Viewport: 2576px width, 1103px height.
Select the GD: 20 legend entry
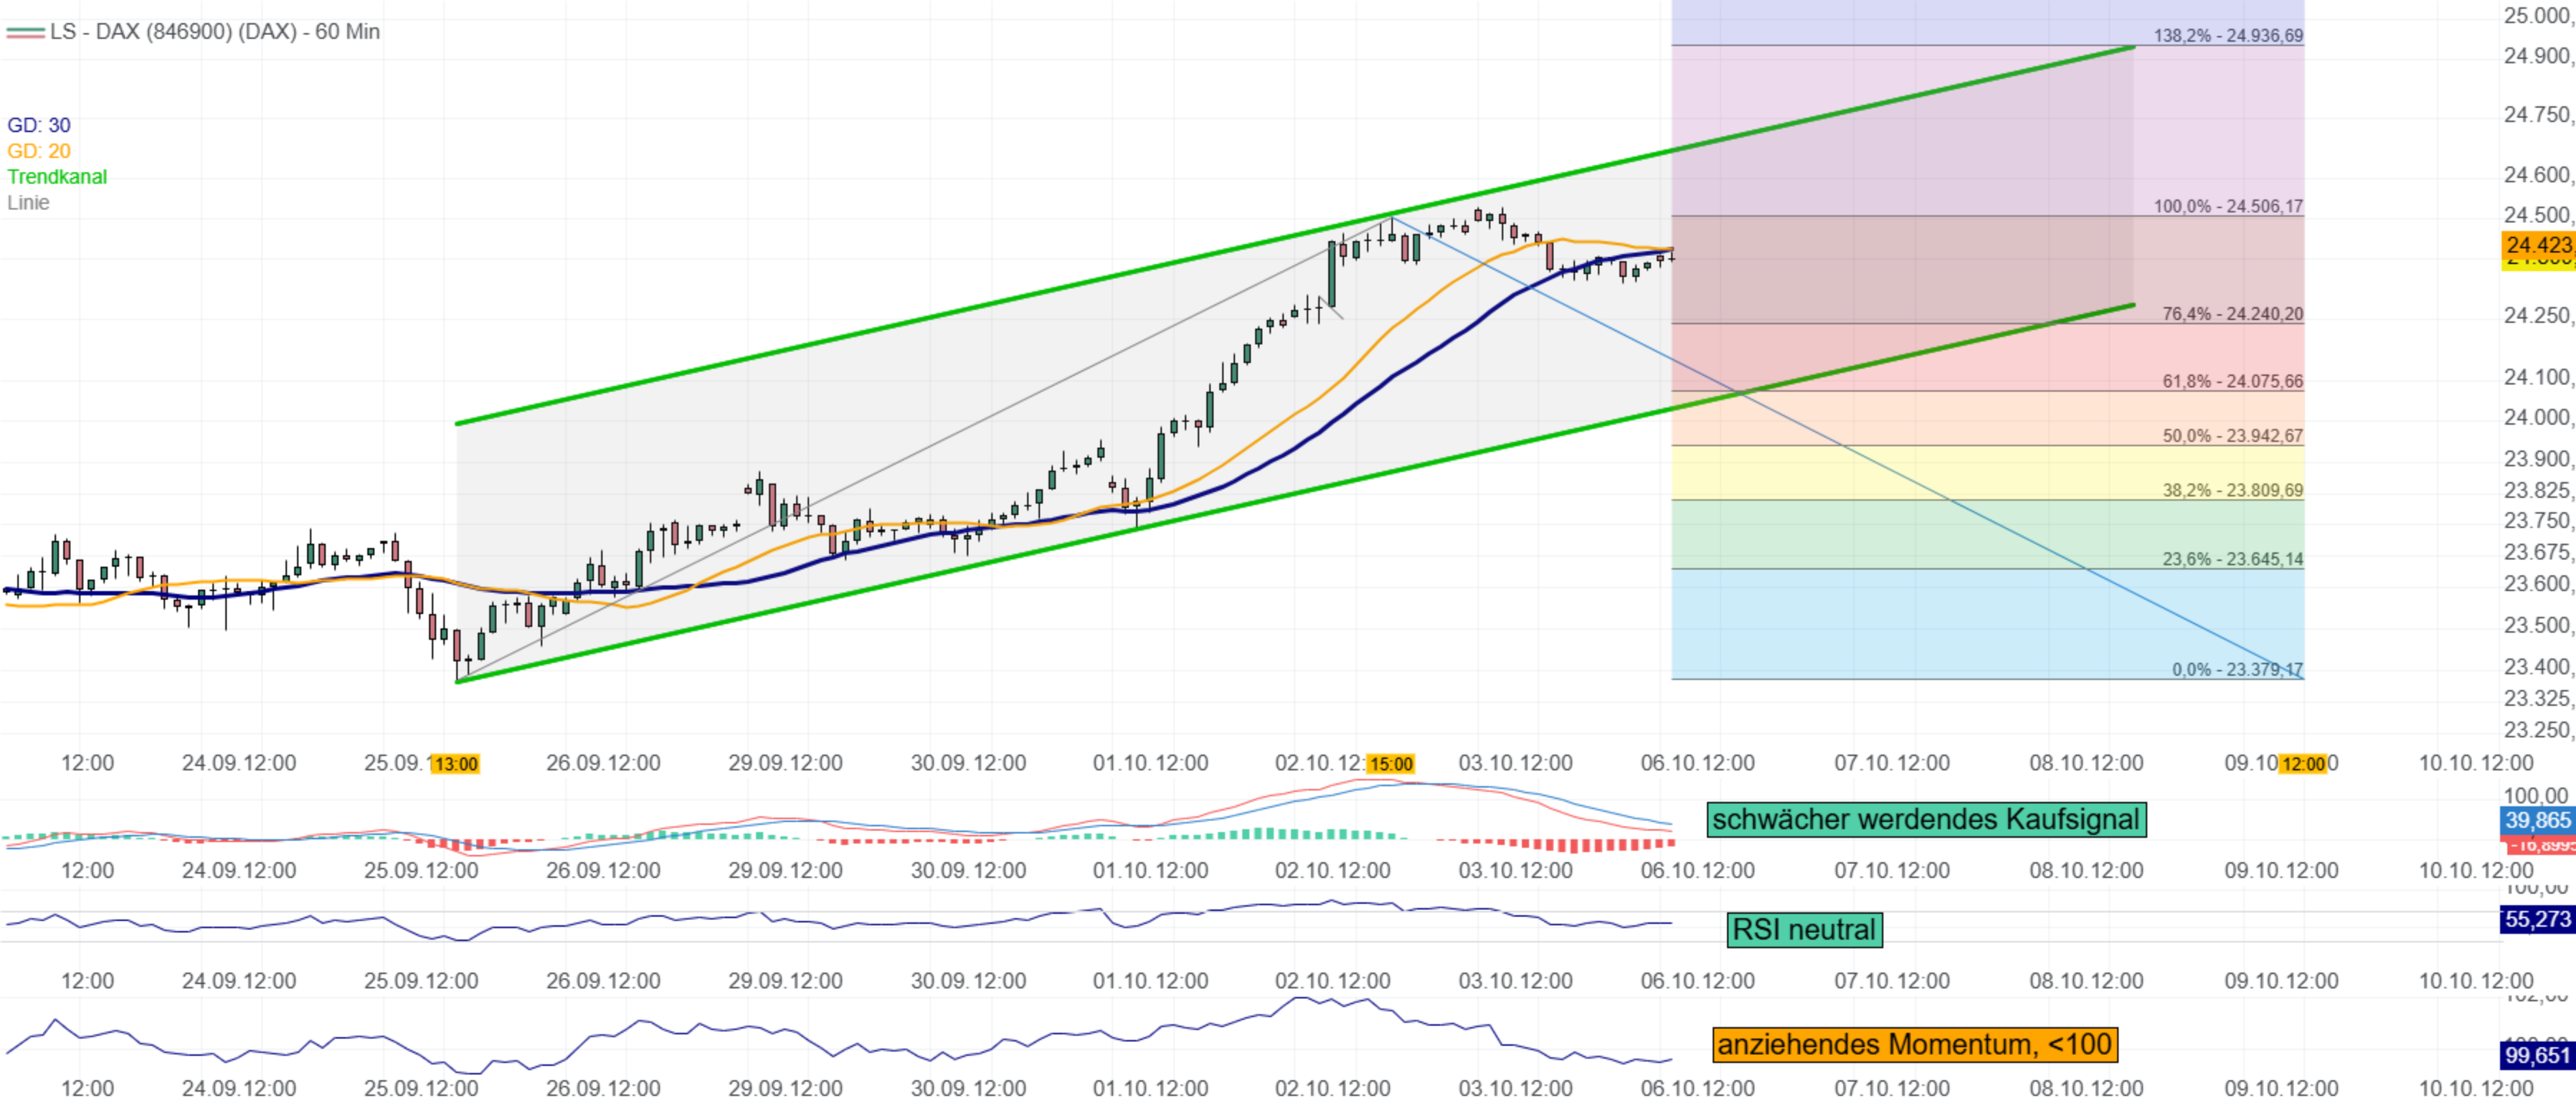(39, 151)
